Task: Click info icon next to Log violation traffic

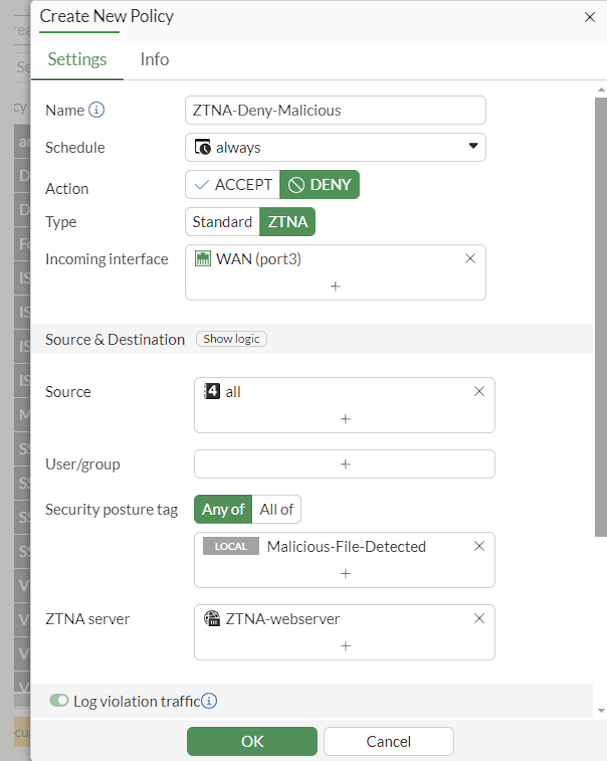Action: click(210, 701)
